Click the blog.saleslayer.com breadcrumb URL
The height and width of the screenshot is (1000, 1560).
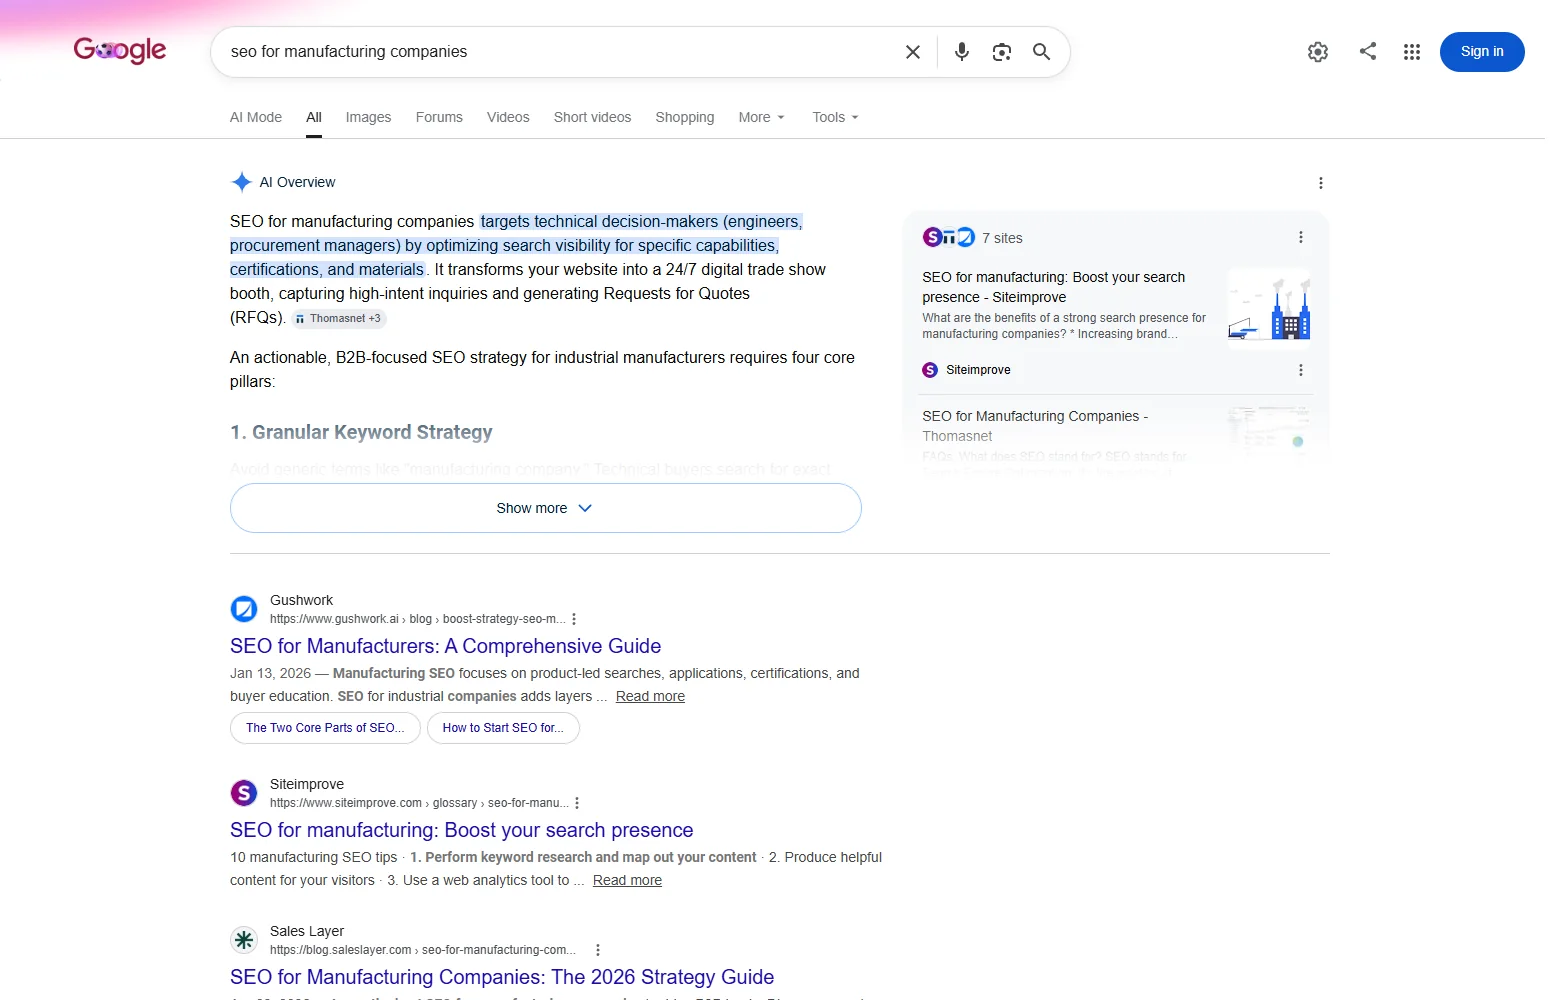(424, 950)
